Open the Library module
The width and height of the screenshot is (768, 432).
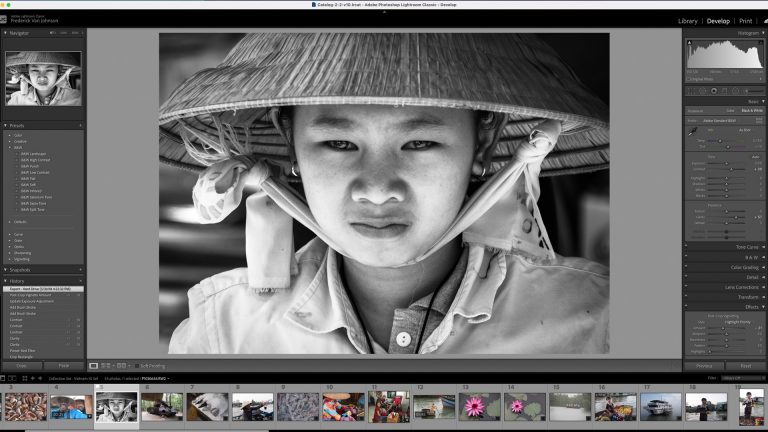pyautogui.click(x=688, y=21)
